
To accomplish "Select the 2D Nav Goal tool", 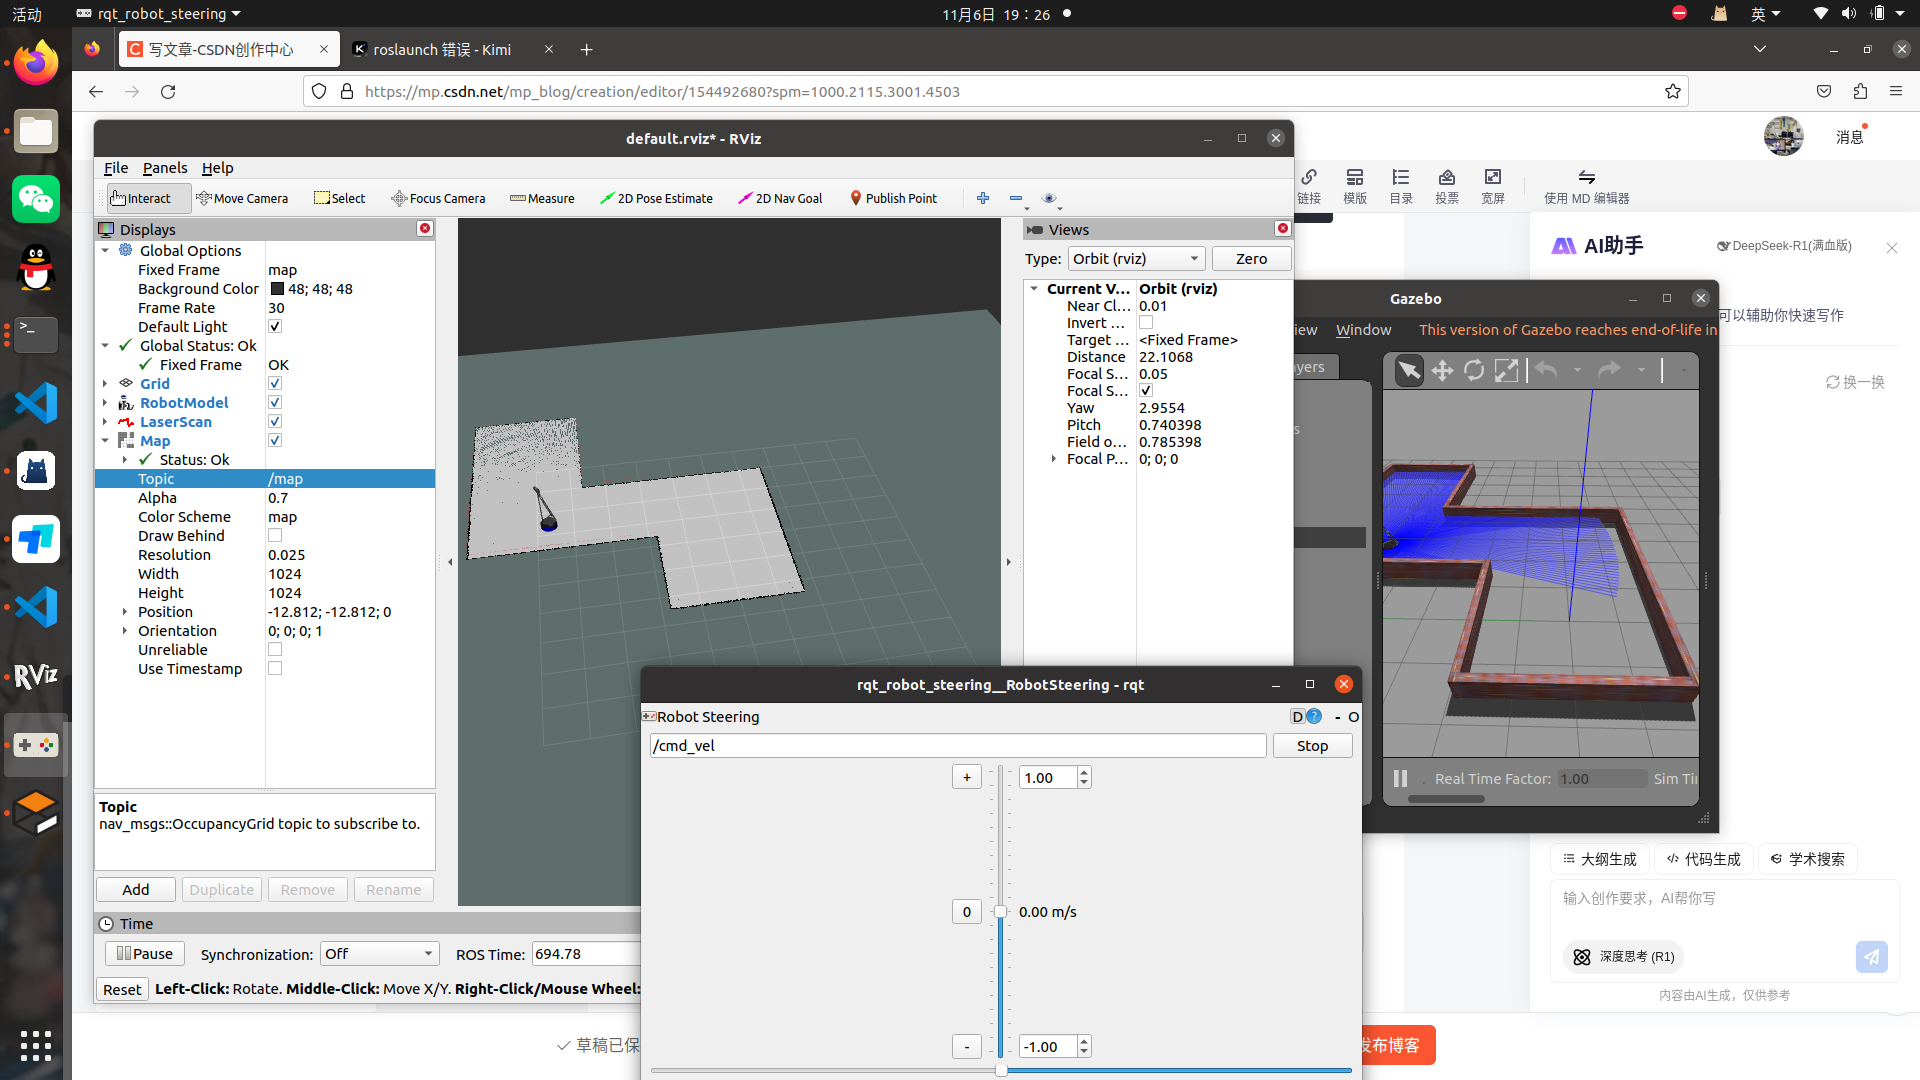I will point(780,198).
